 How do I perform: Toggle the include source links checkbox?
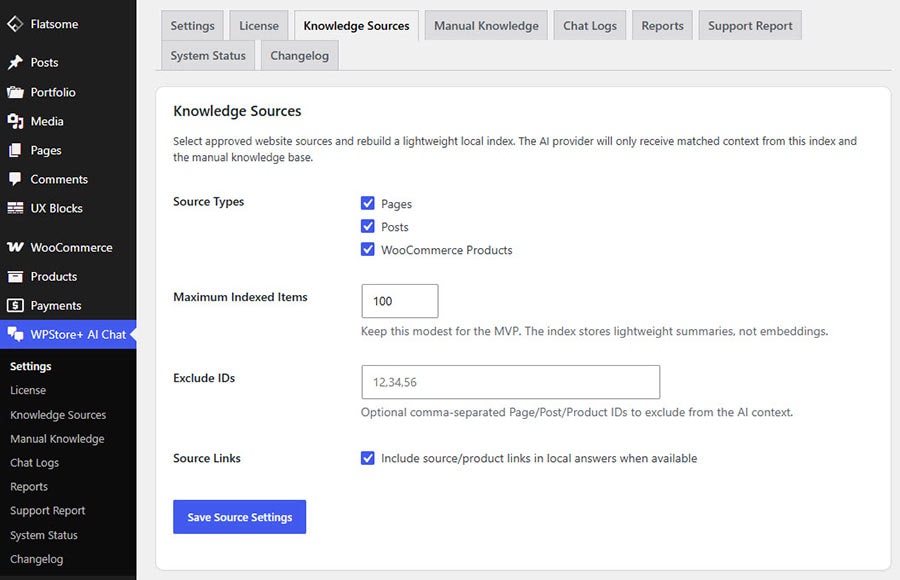[x=367, y=458]
